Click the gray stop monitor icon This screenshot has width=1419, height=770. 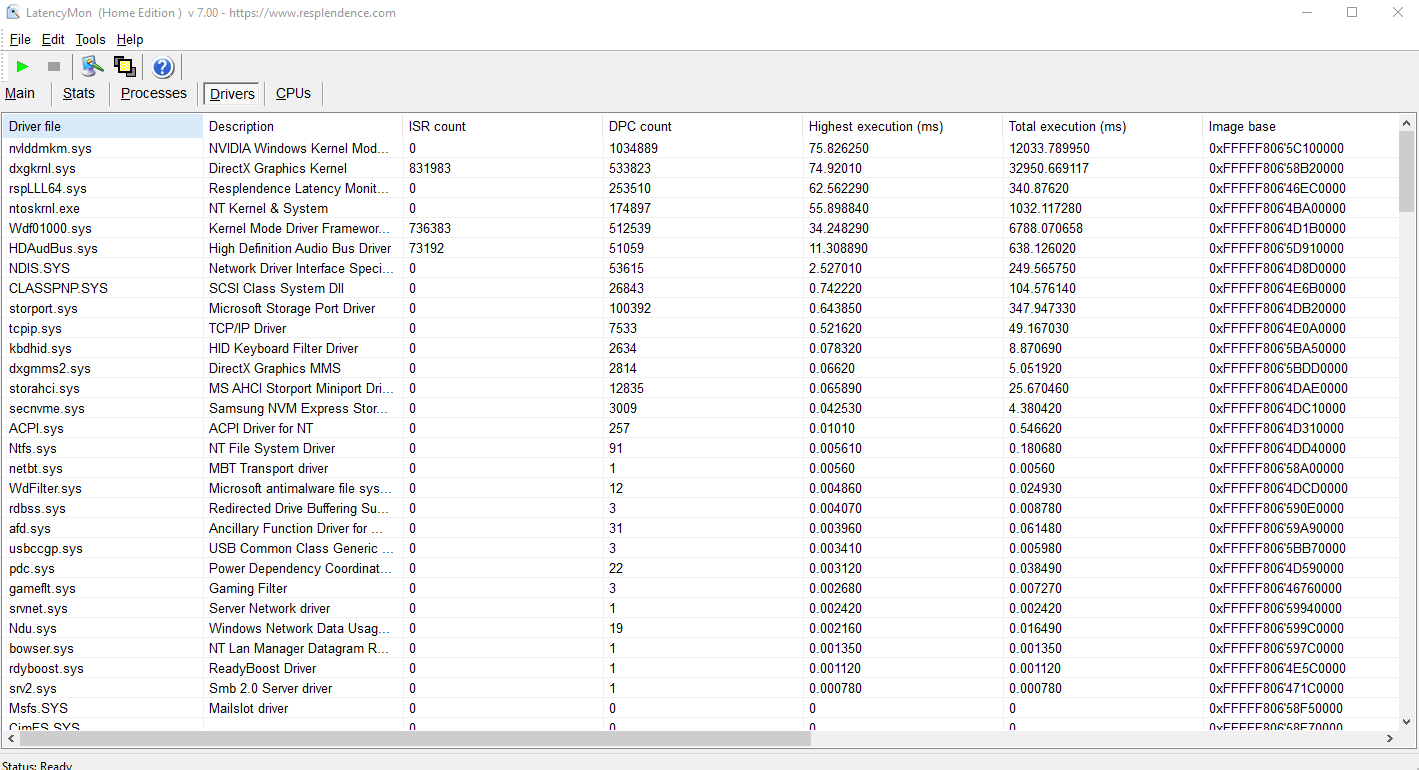(54, 67)
